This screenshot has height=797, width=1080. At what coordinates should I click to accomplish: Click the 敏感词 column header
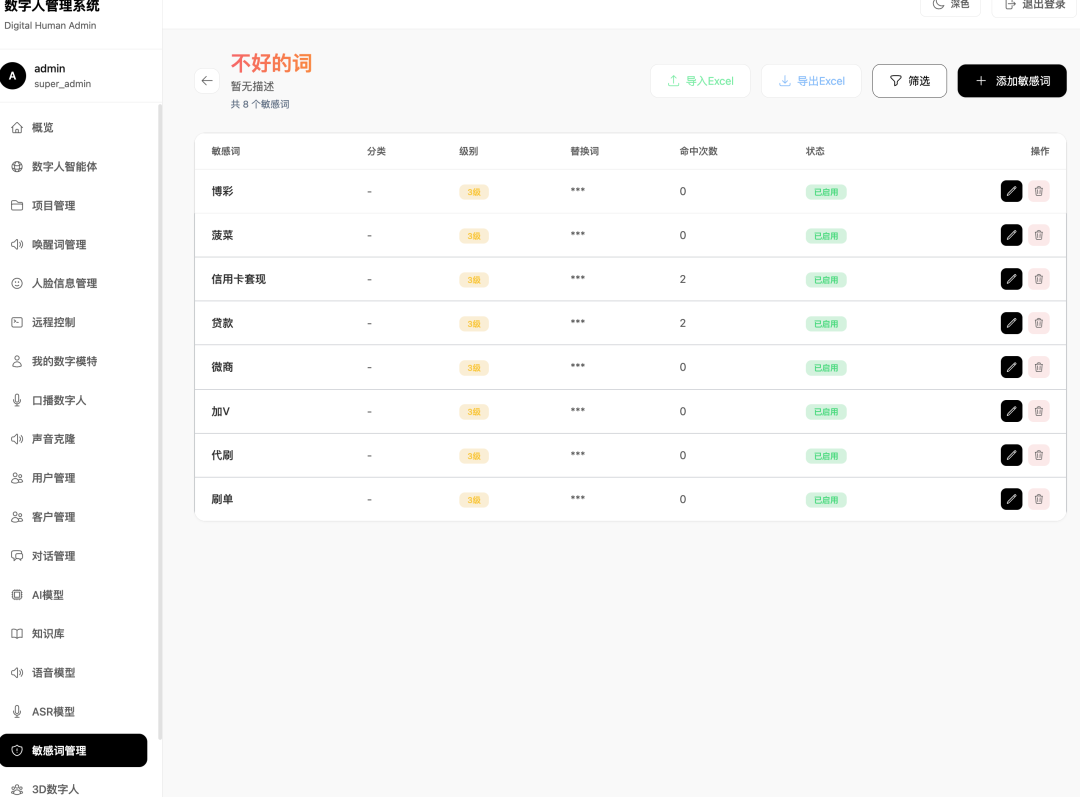coord(226,151)
